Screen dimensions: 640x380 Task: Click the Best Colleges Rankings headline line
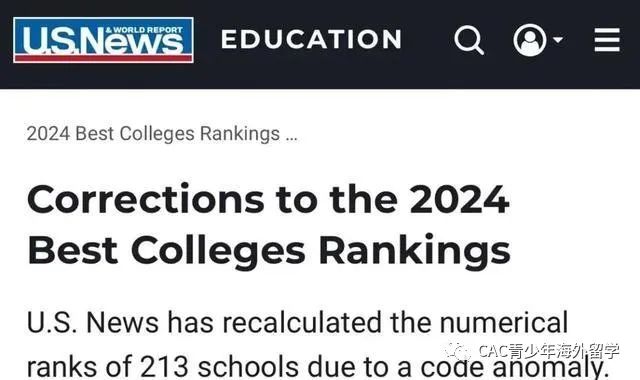coord(269,250)
